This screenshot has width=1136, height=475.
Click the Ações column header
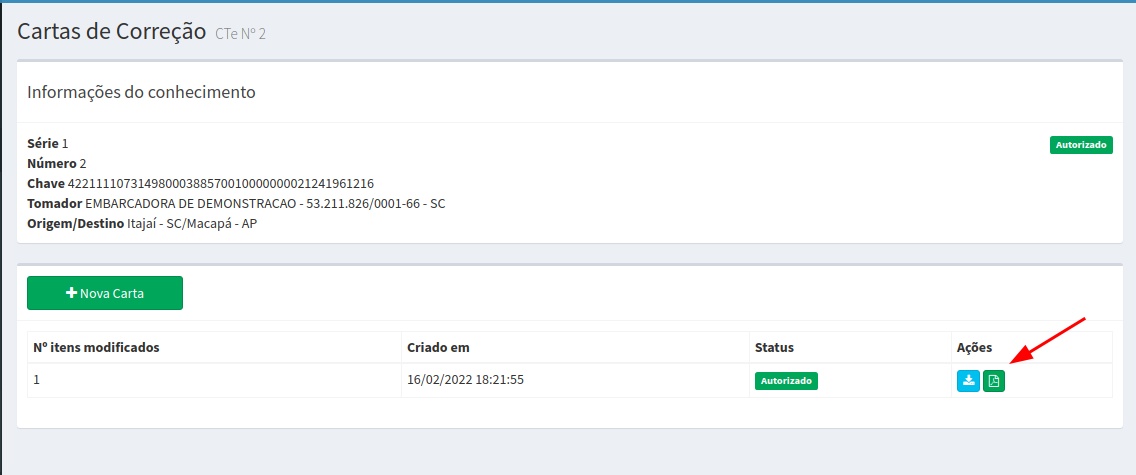pos(974,347)
